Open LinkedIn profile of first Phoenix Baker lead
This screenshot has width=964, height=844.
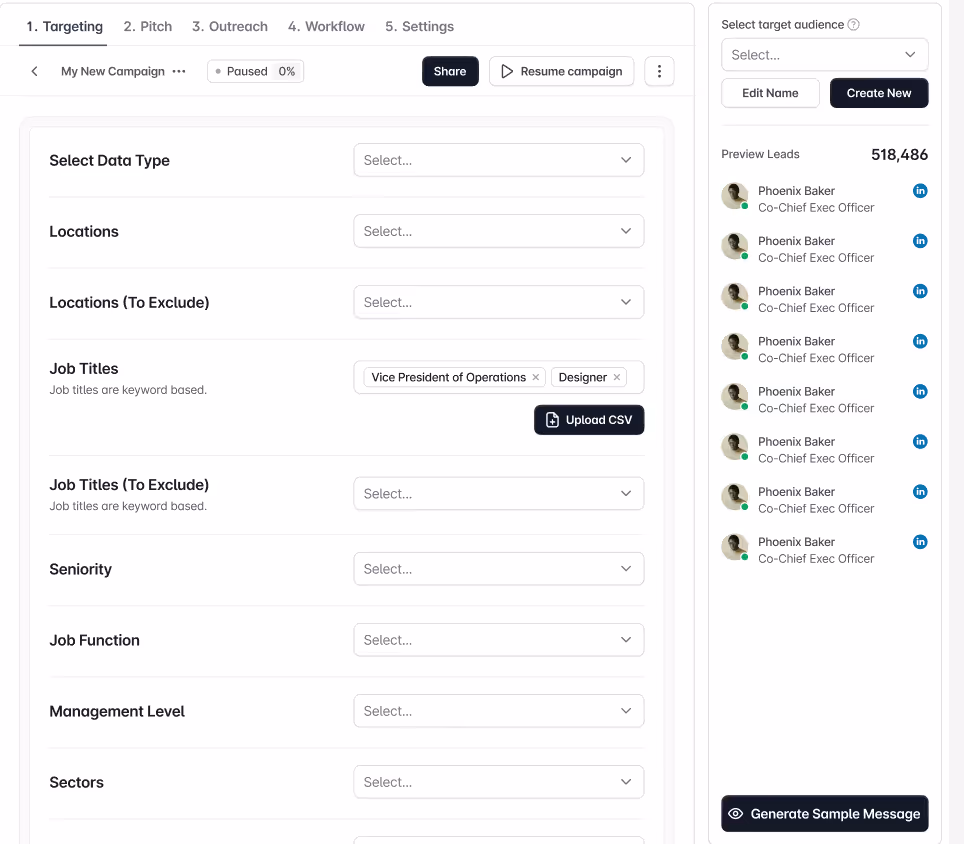[920, 191]
